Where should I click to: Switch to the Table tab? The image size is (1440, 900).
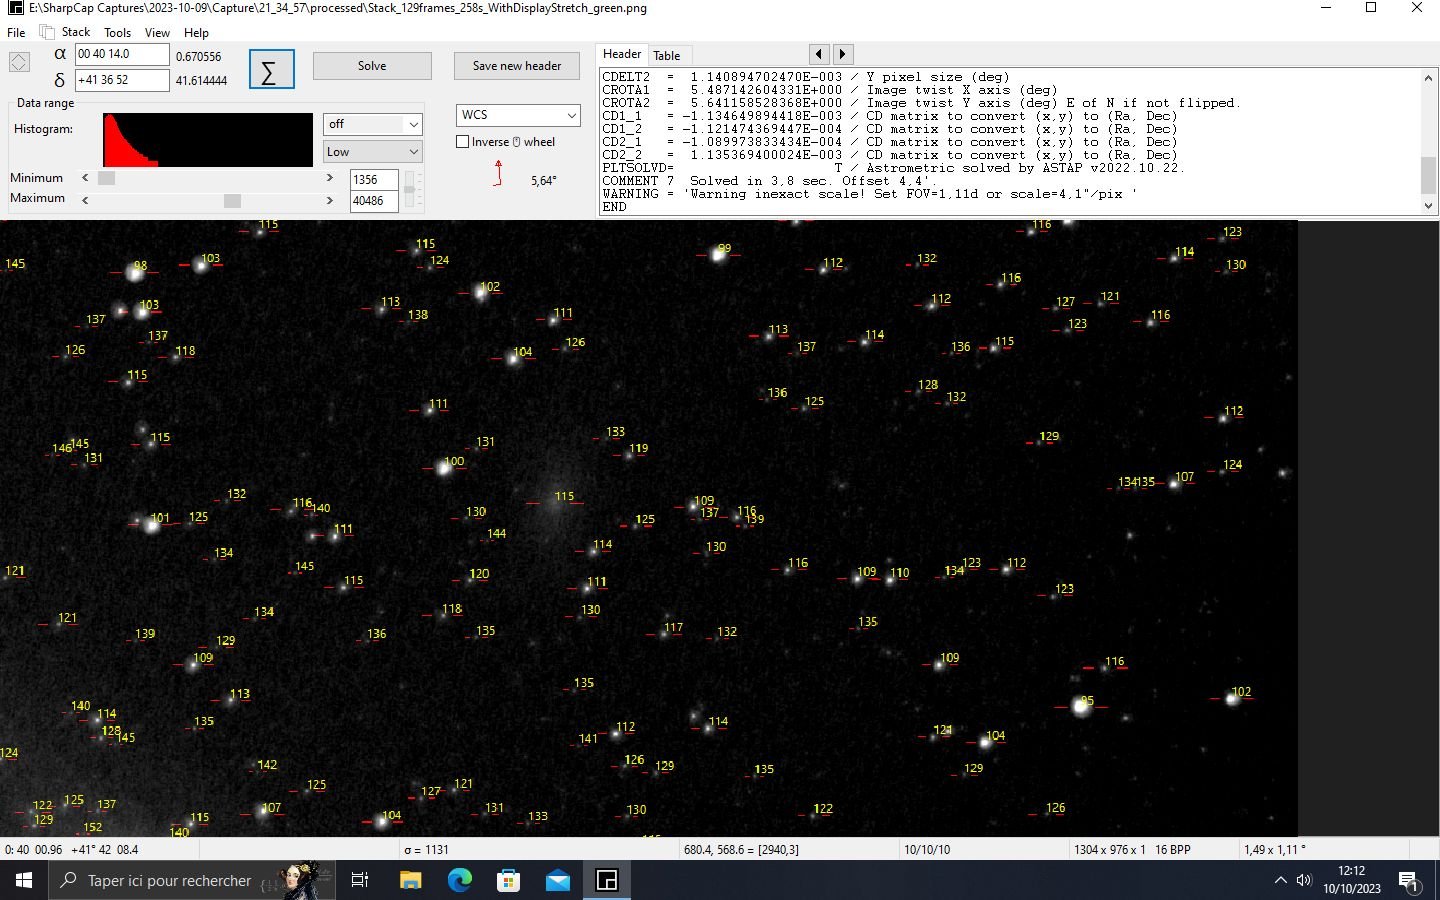pos(667,55)
